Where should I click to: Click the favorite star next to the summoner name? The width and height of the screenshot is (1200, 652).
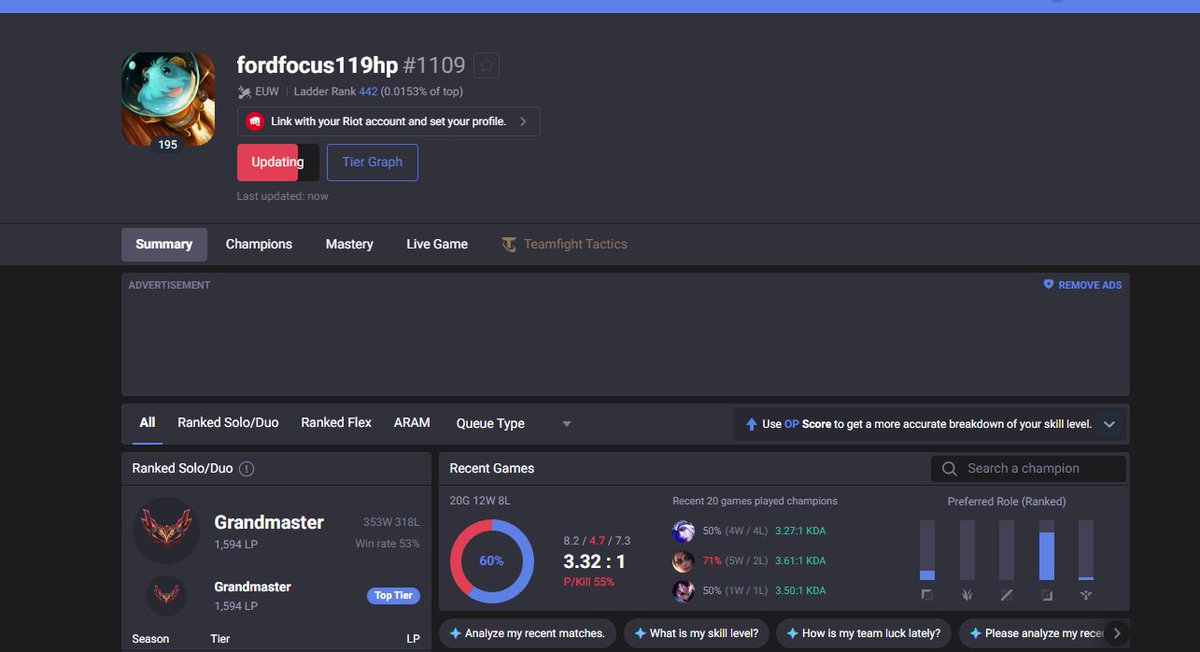(486, 66)
